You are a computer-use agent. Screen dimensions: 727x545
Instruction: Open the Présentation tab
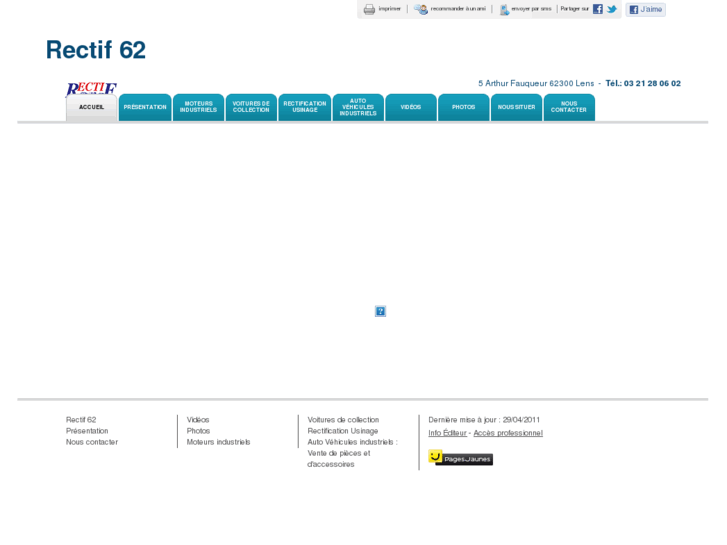145,108
